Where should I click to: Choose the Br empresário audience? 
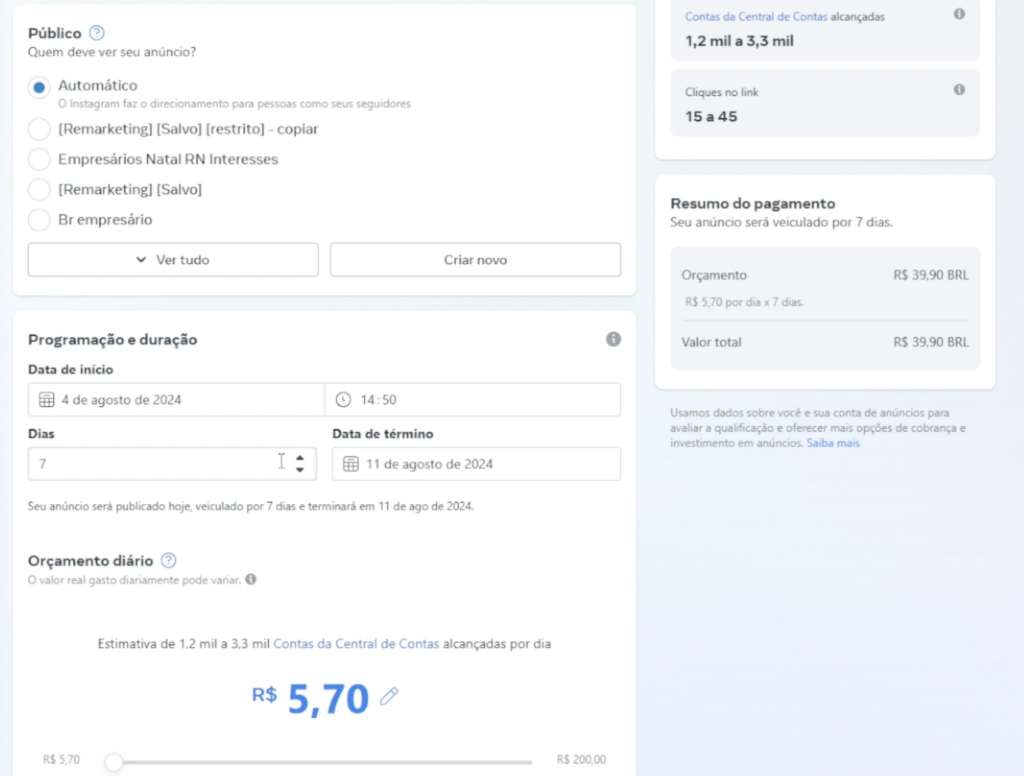39,219
